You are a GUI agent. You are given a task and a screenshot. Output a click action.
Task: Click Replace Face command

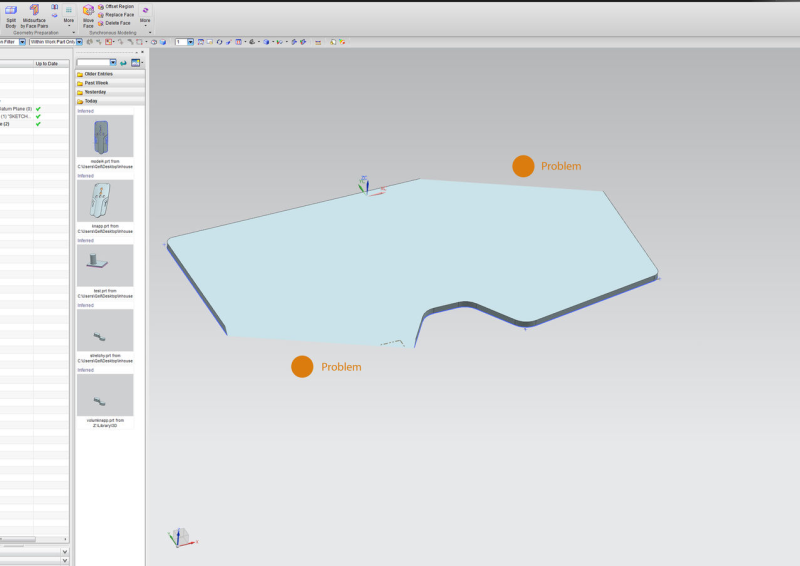coord(116,15)
